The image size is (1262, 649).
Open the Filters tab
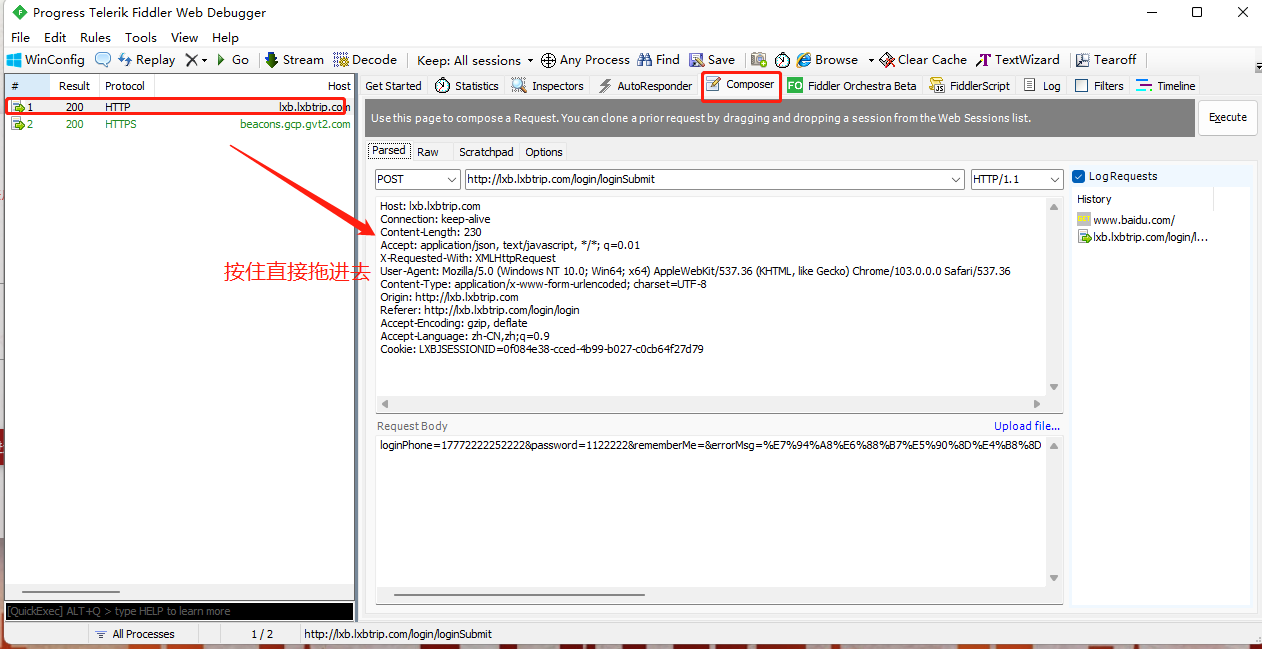1099,86
